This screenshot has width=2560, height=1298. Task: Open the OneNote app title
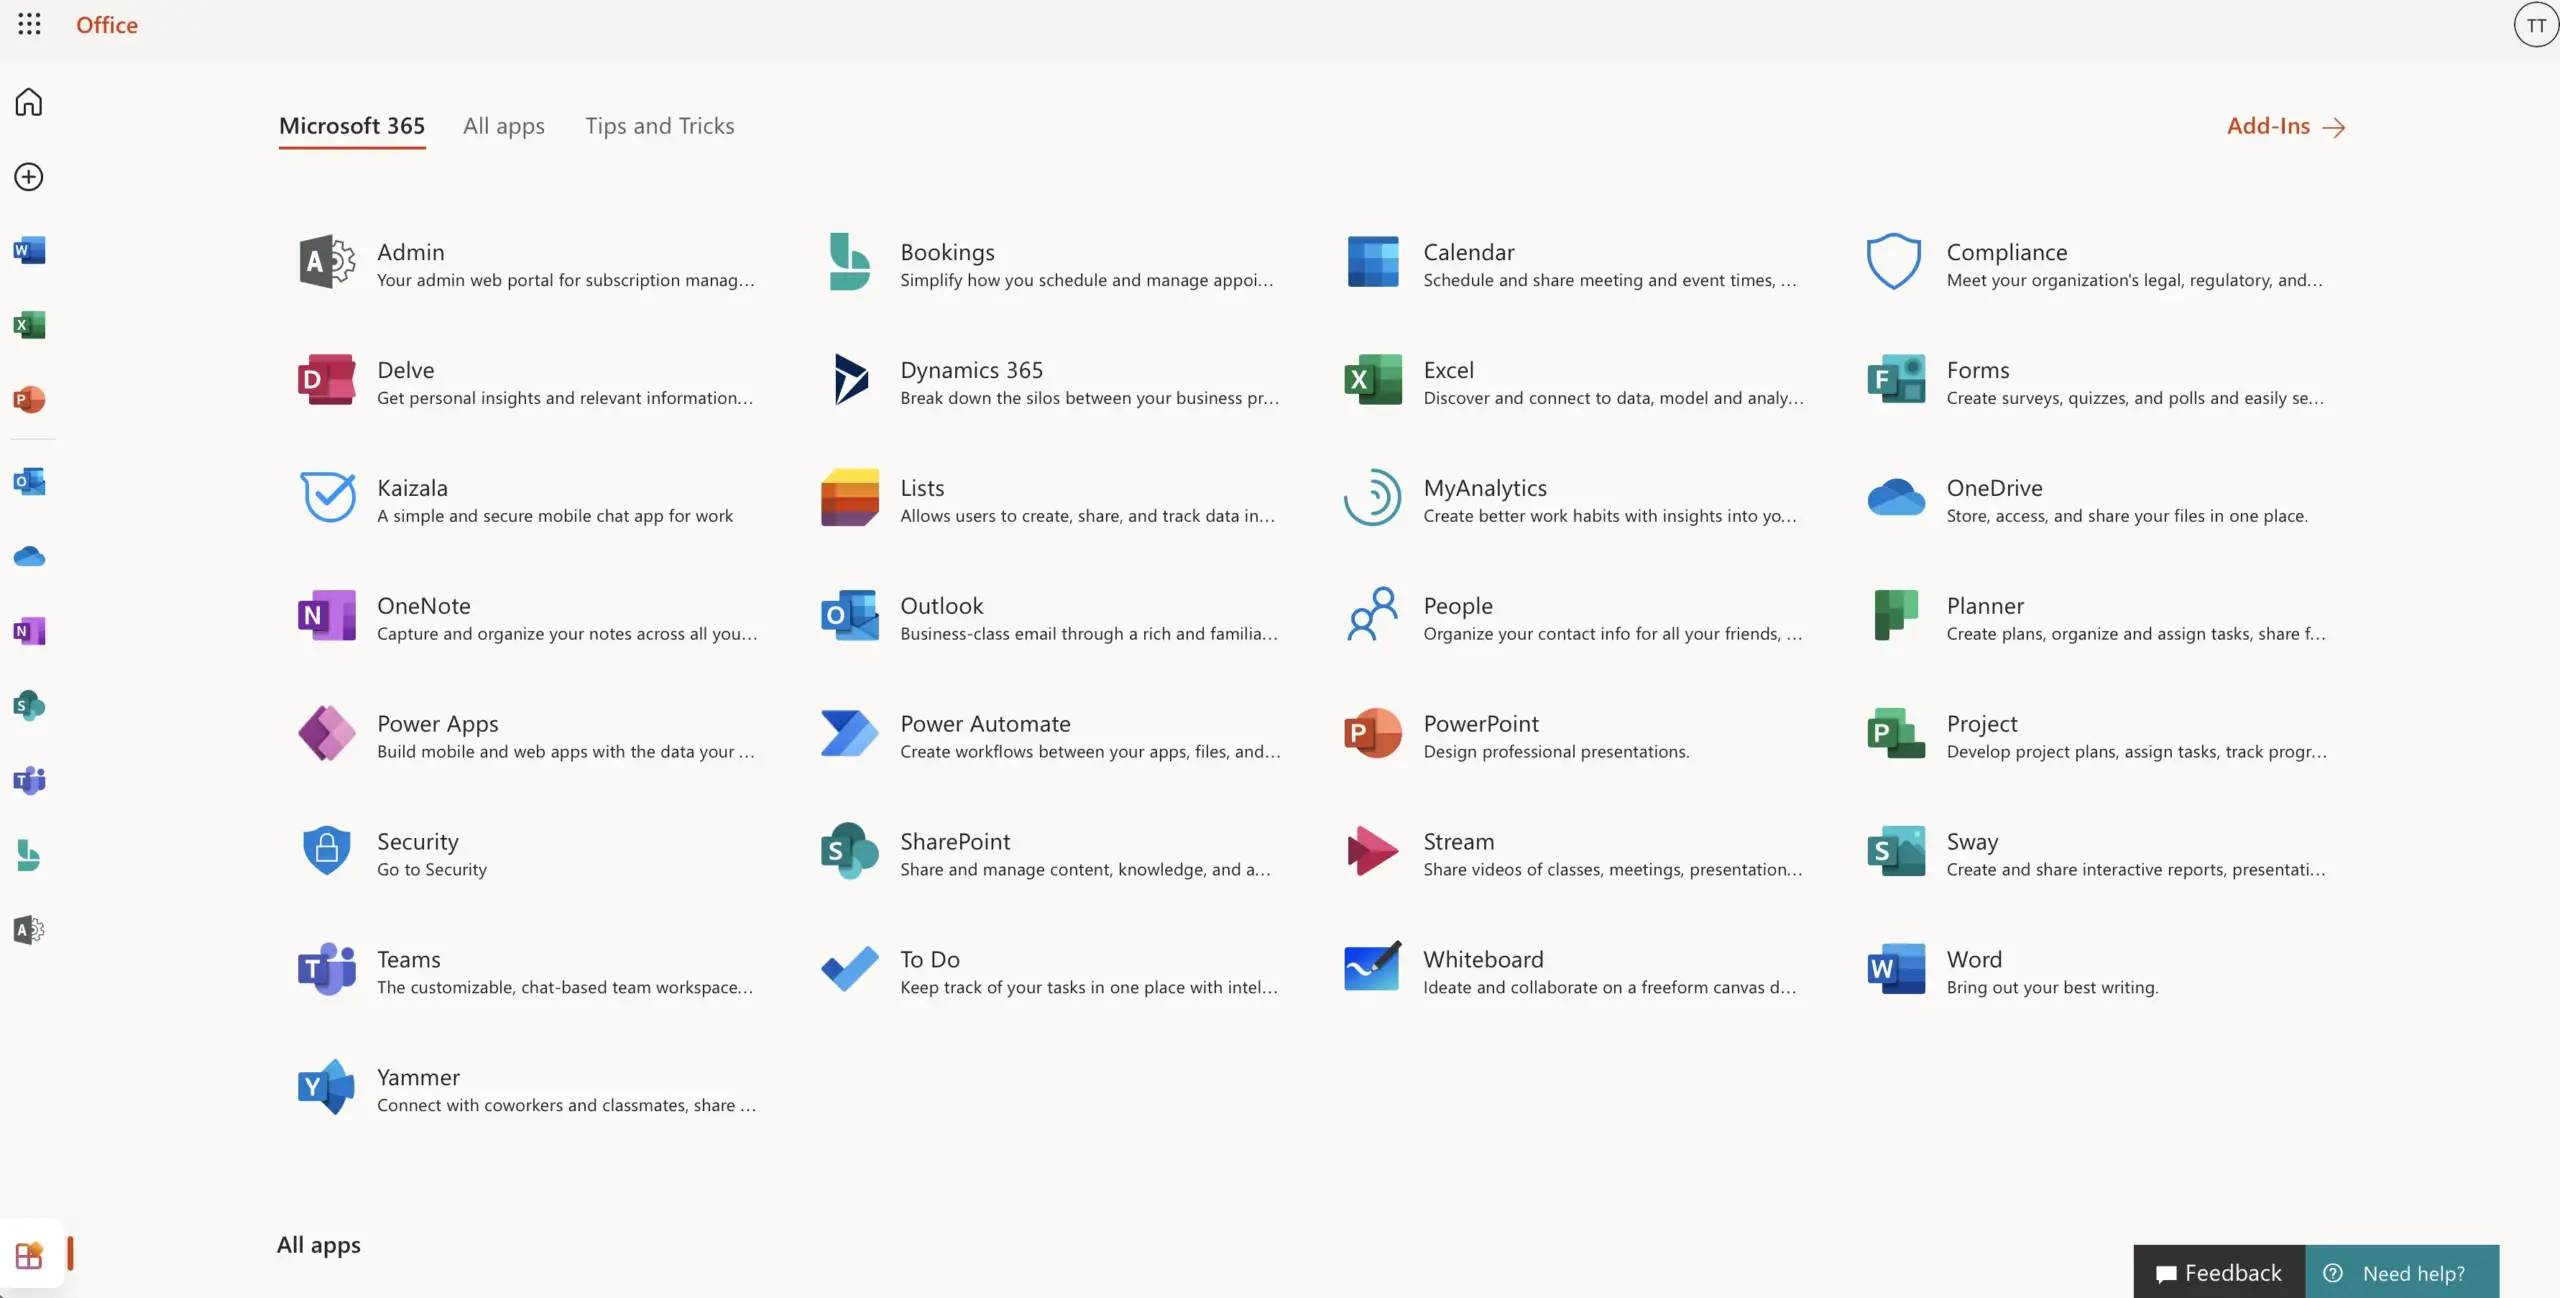tap(424, 606)
